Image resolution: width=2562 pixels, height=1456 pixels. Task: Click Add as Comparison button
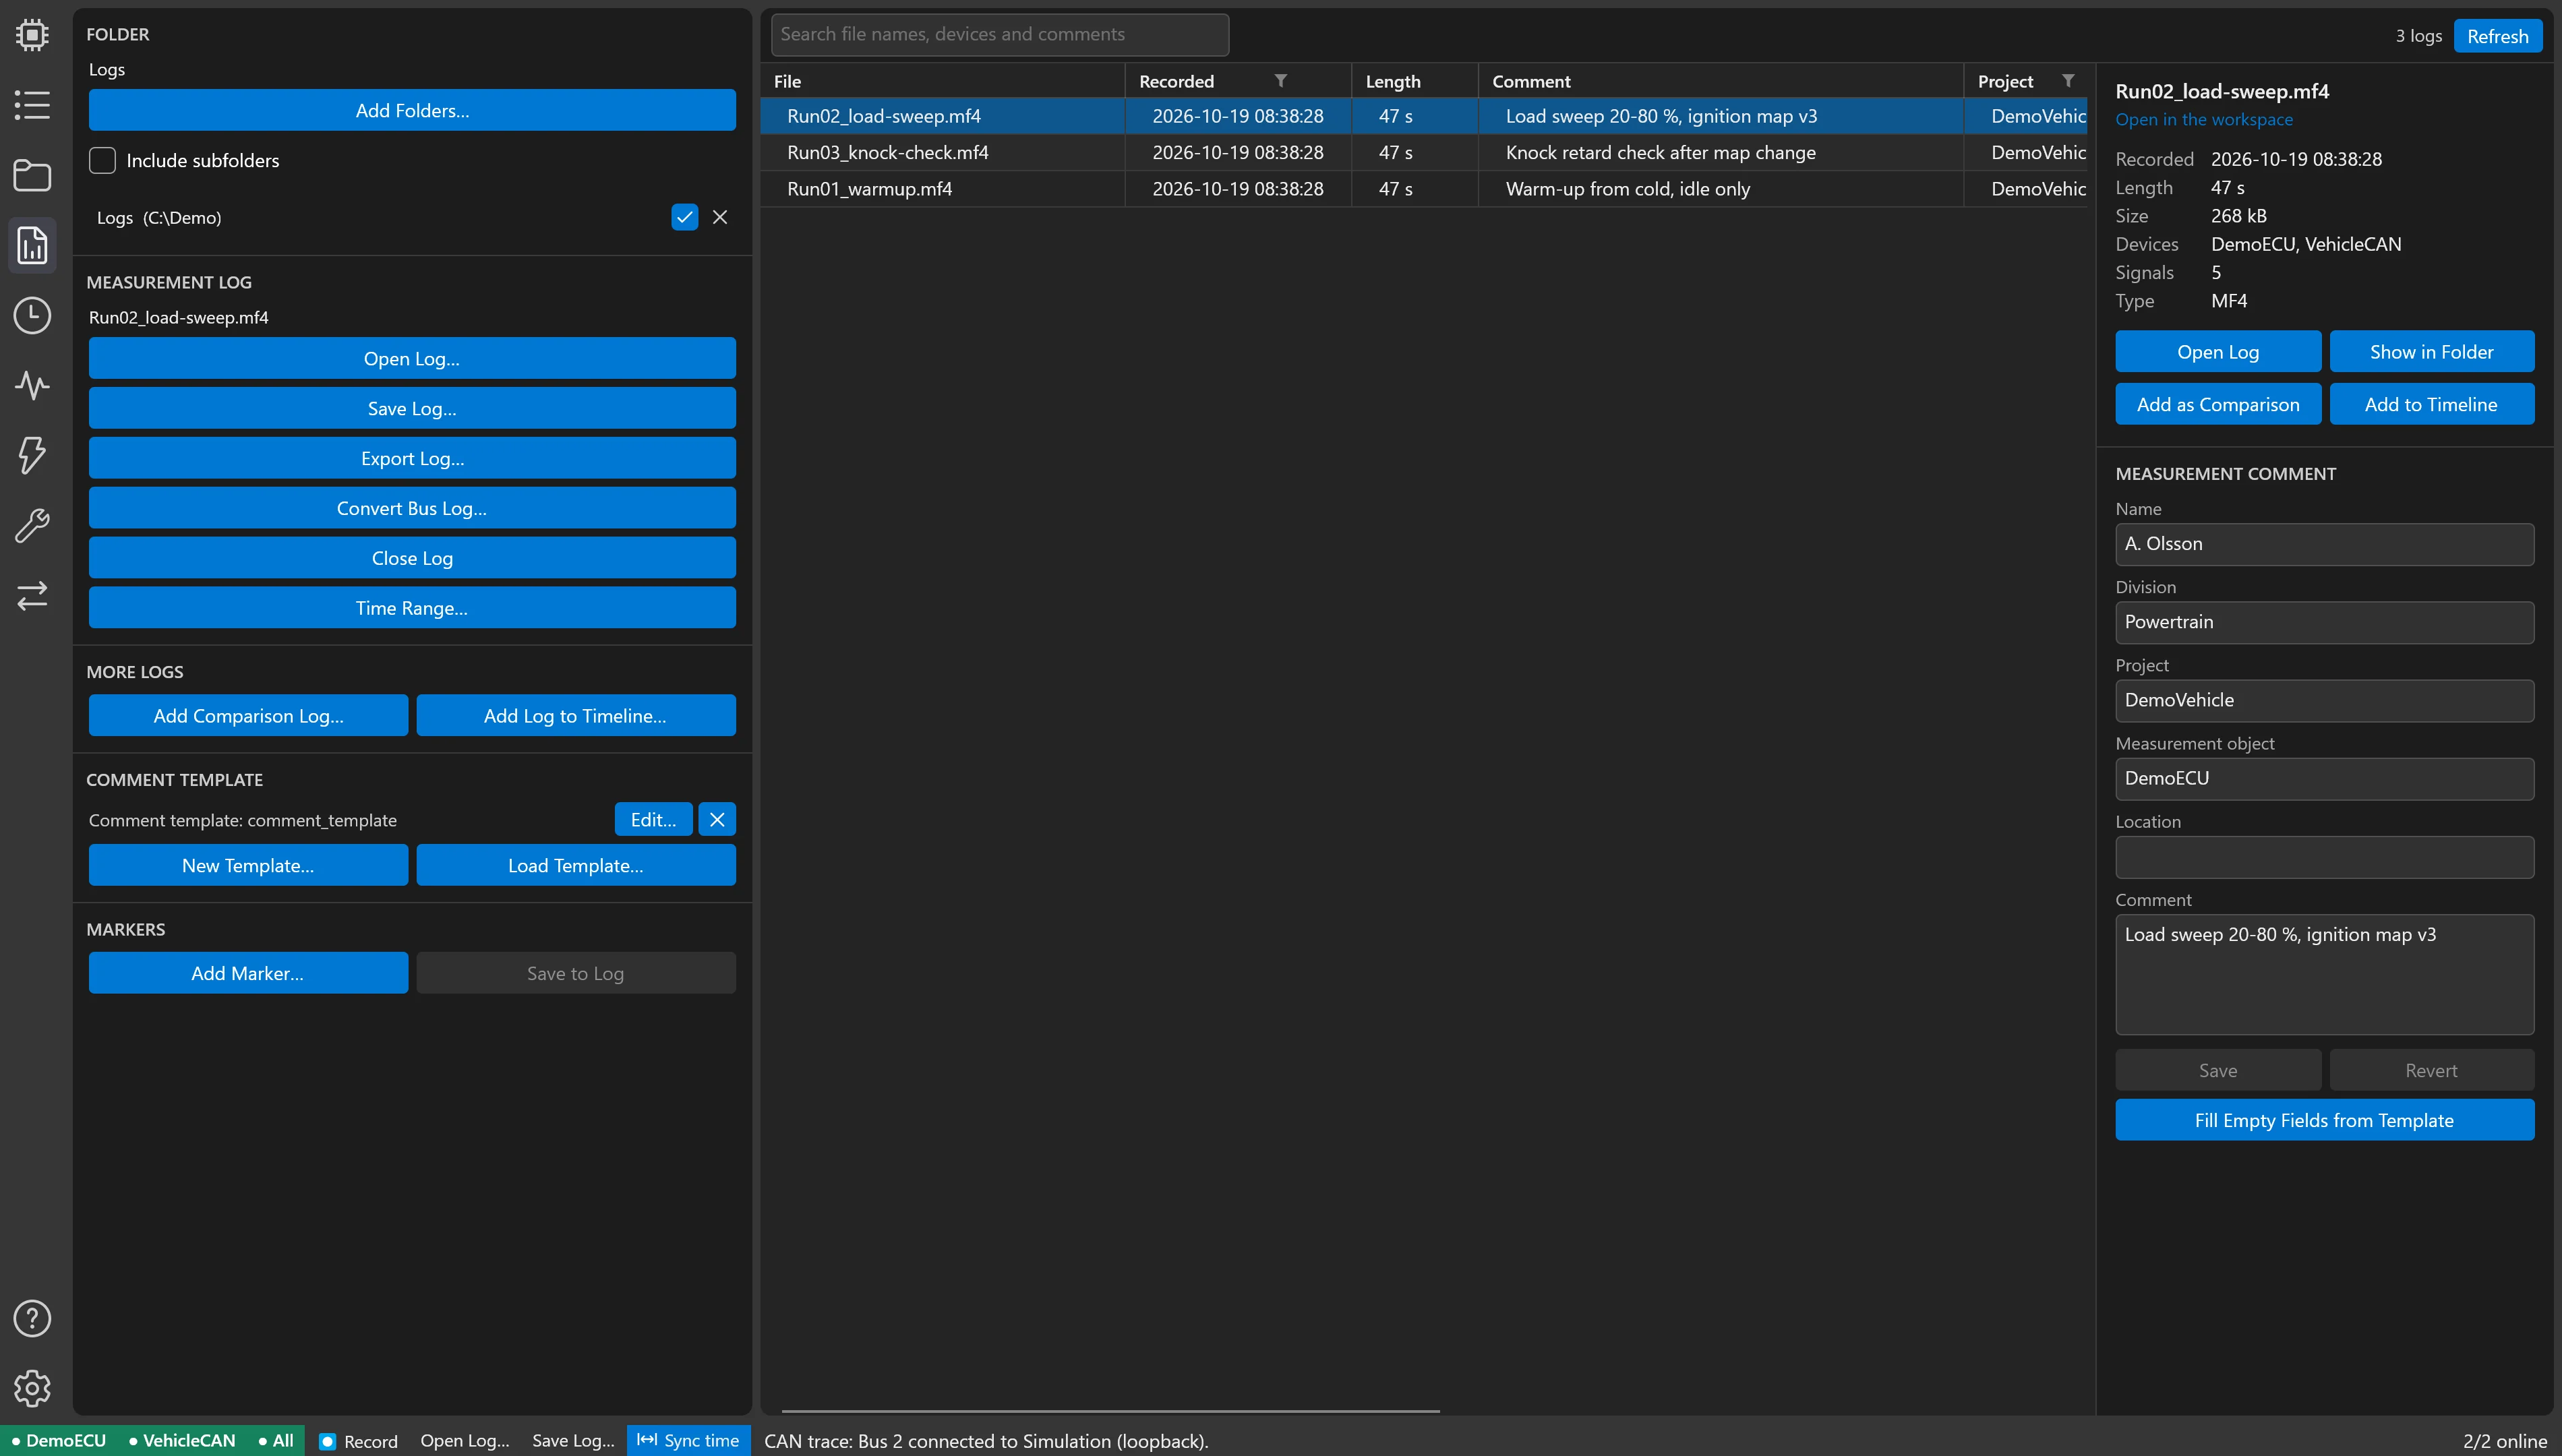[x=2218, y=404]
